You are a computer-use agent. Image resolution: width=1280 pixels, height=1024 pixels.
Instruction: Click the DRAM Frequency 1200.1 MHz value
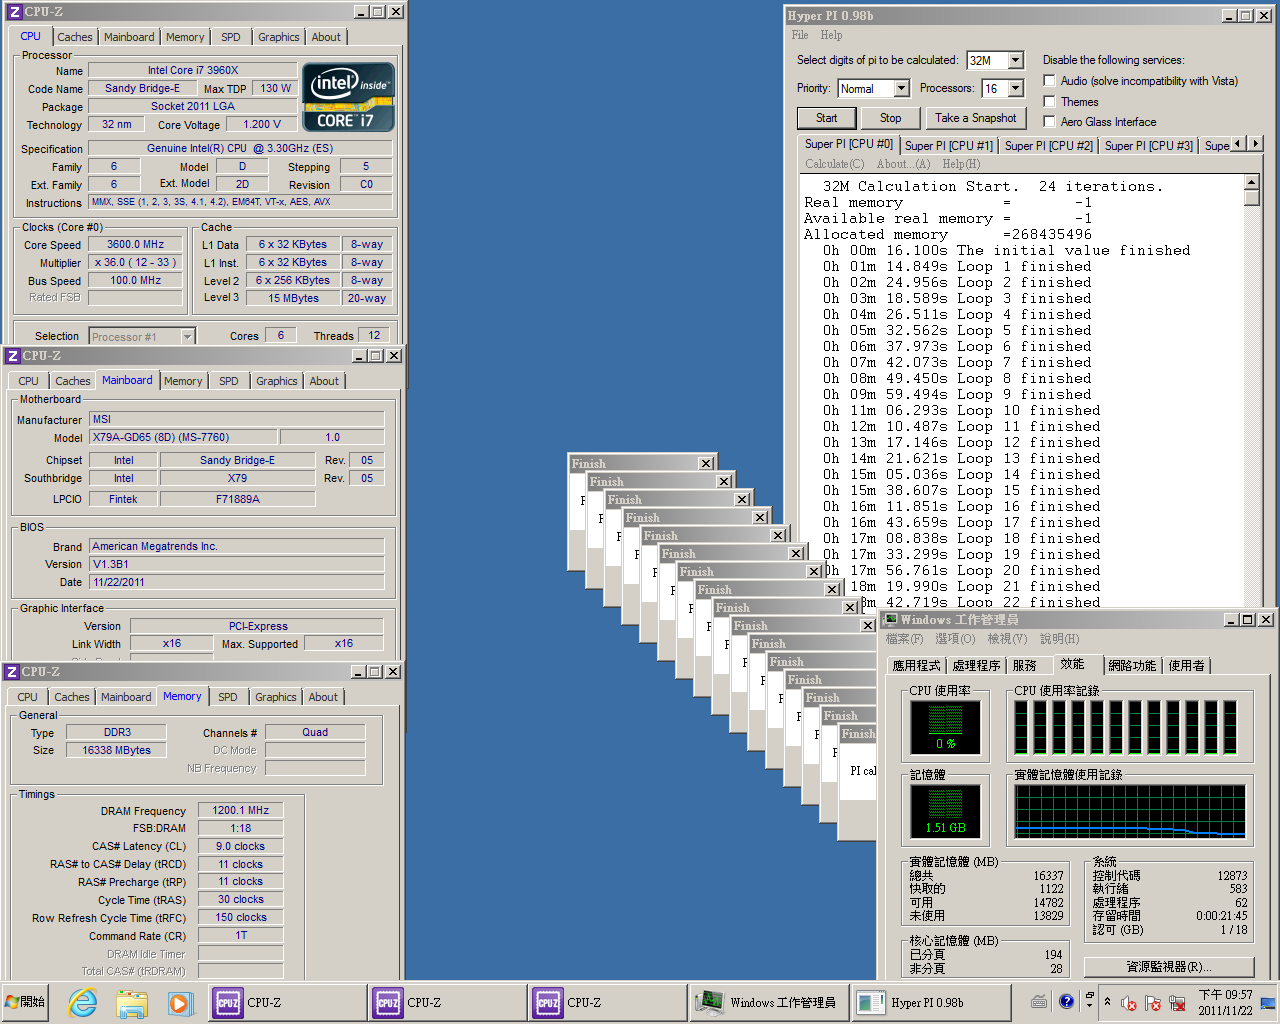[x=240, y=811]
